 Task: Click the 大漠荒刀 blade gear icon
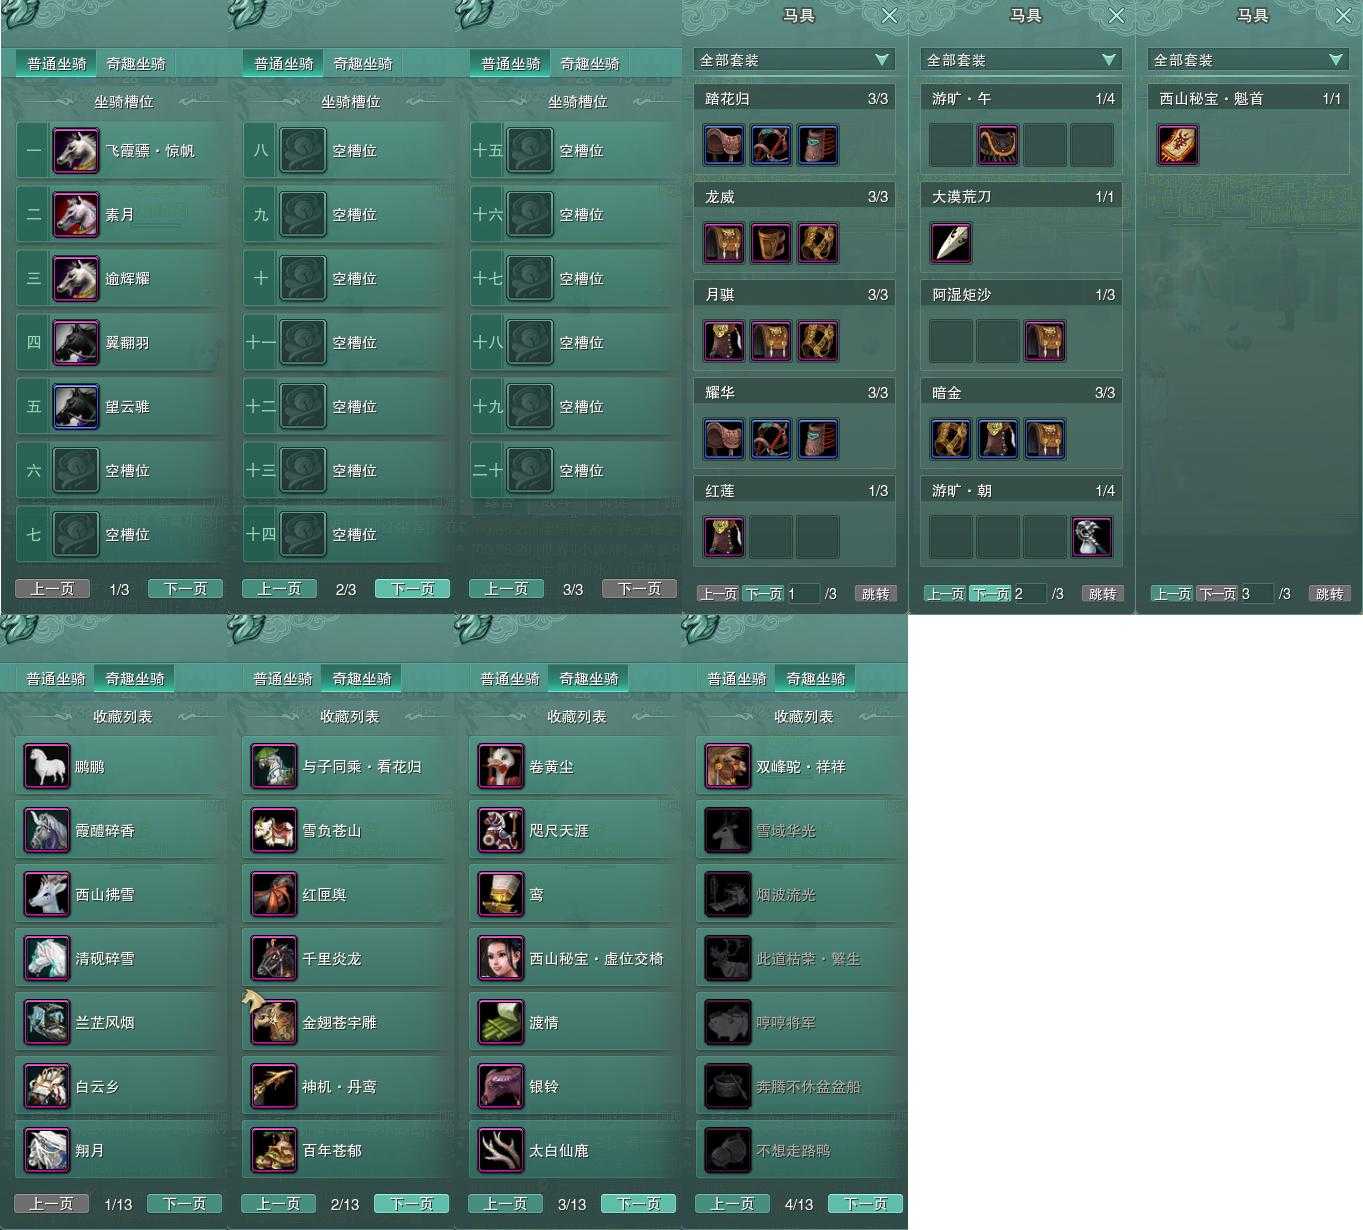pyautogui.click(x=950, y=242)
